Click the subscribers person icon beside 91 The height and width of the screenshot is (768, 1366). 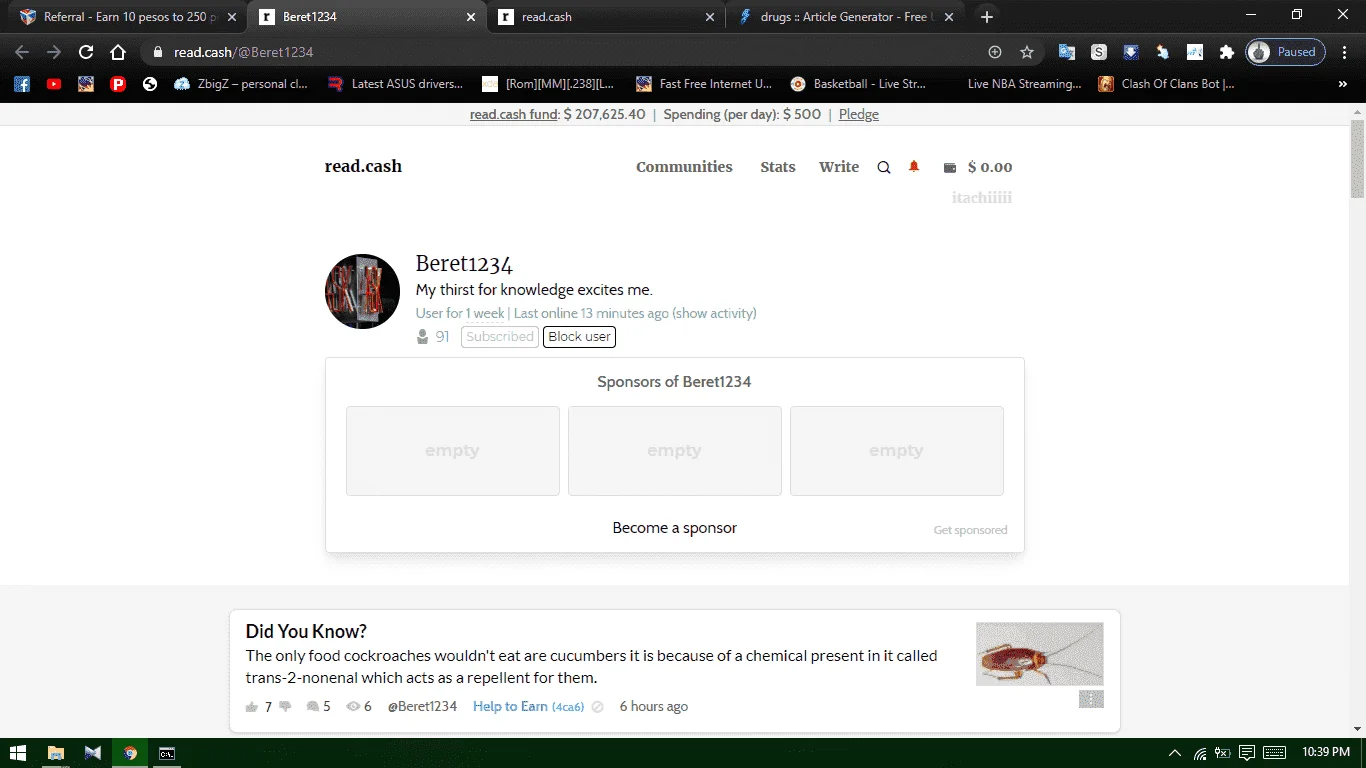[x=423, y=337]
